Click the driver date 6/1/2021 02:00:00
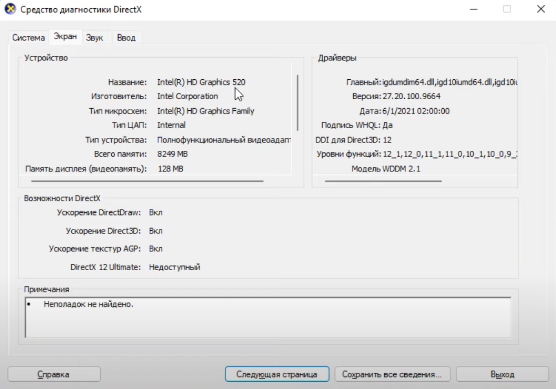The width and height of the screenshot is (556, 389). click(416, 111)
